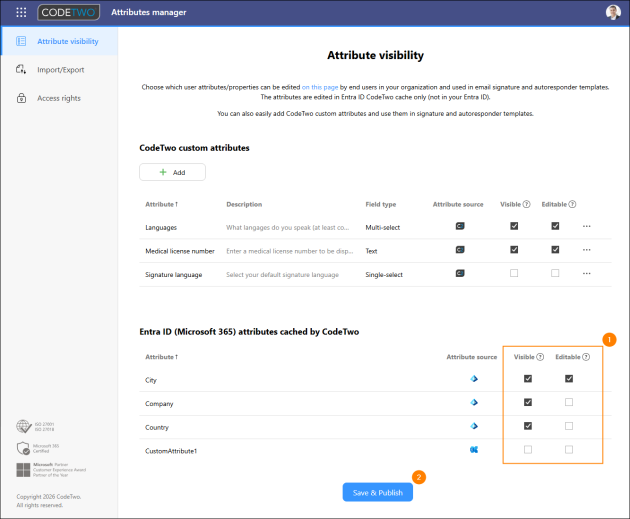The image size is (630, 519).
Task: Check Visible for Signature language
Action: click(514, 273)
